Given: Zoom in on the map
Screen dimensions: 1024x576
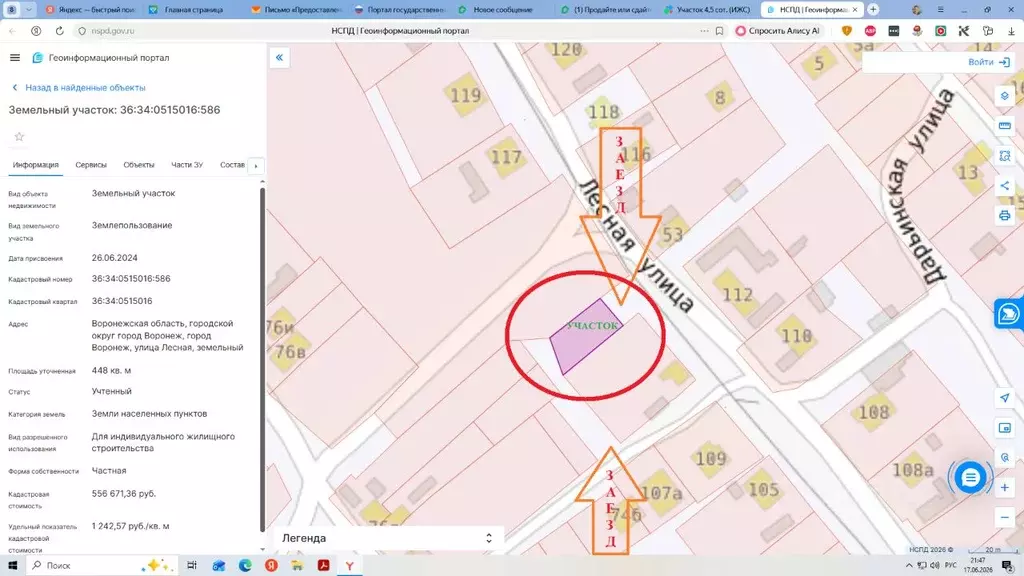Looking at the screenshot, I should [x=1004, y=488].
